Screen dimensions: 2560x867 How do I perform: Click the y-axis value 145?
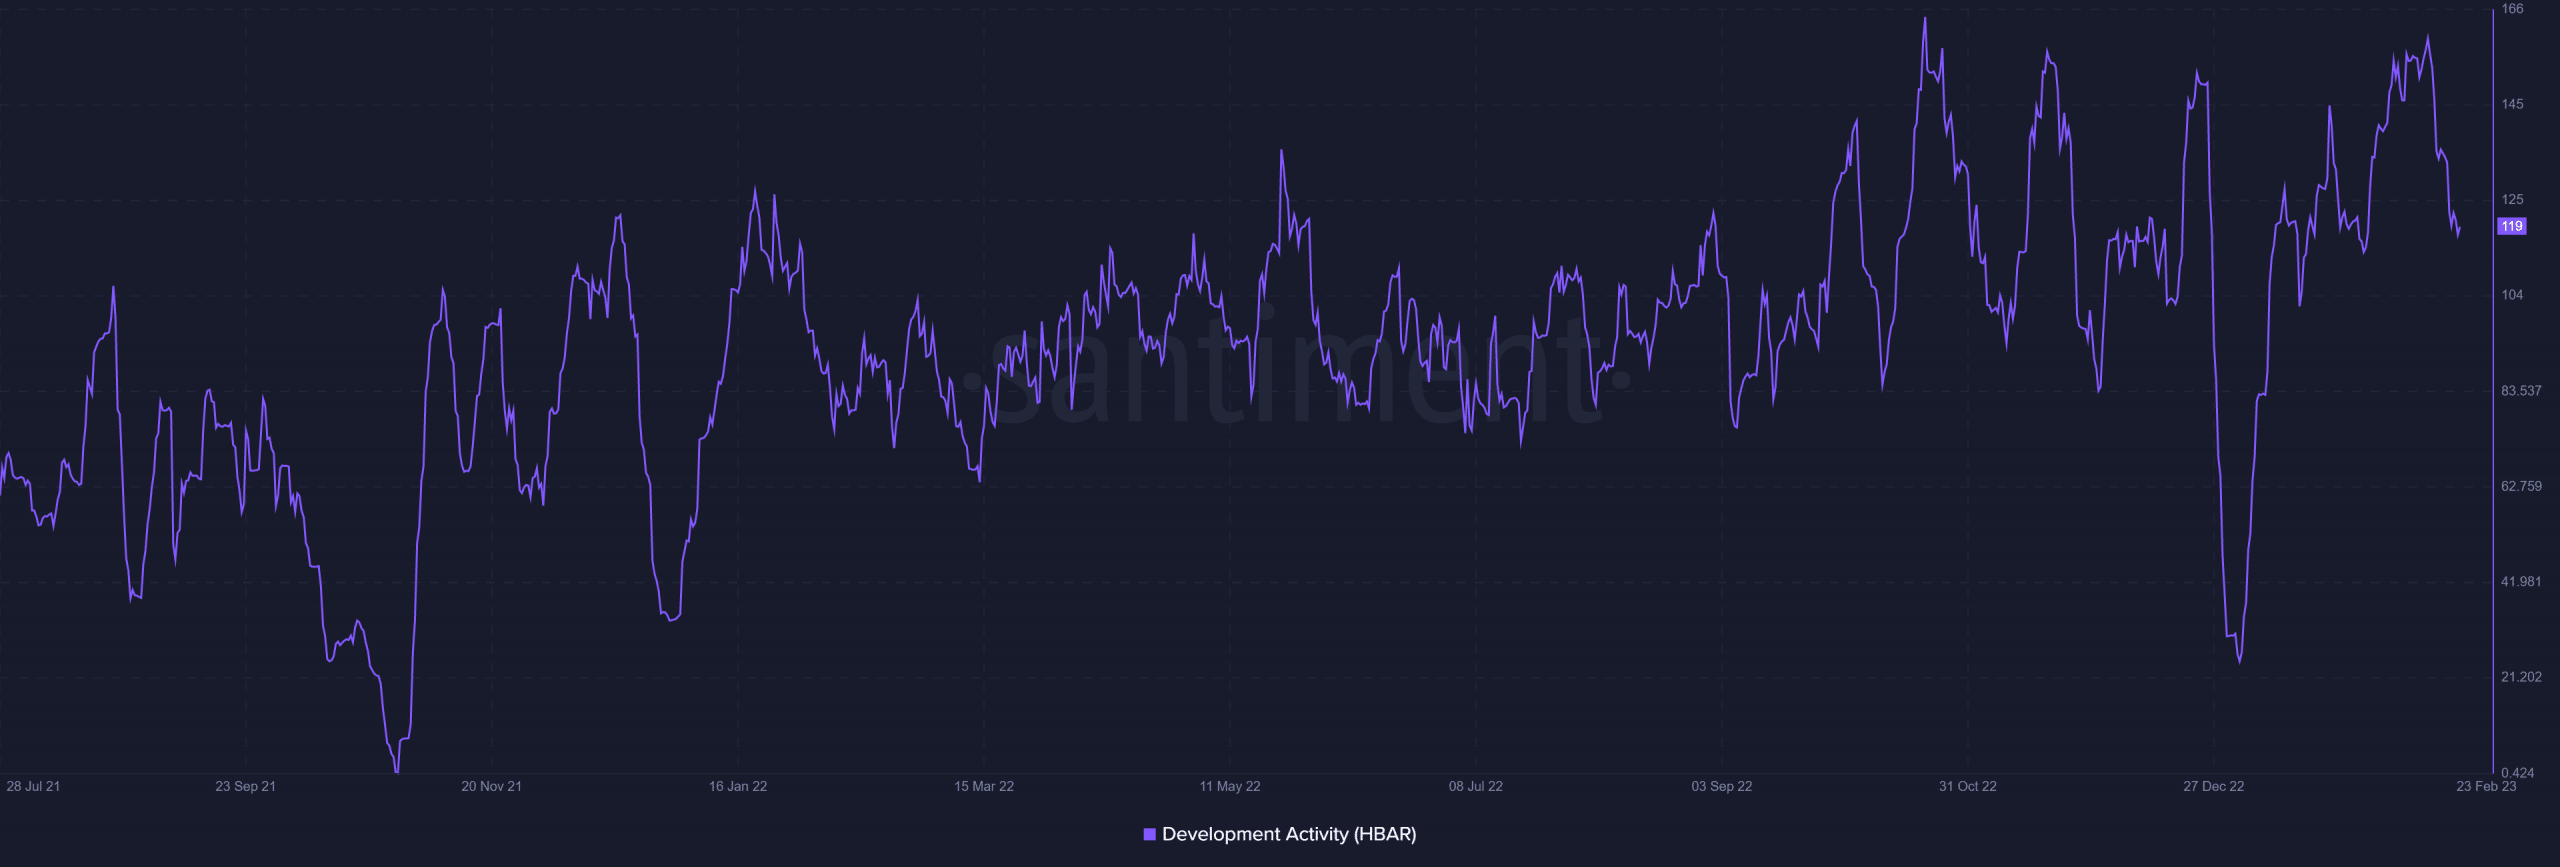pyautogui.click(x=2512, y=104)
